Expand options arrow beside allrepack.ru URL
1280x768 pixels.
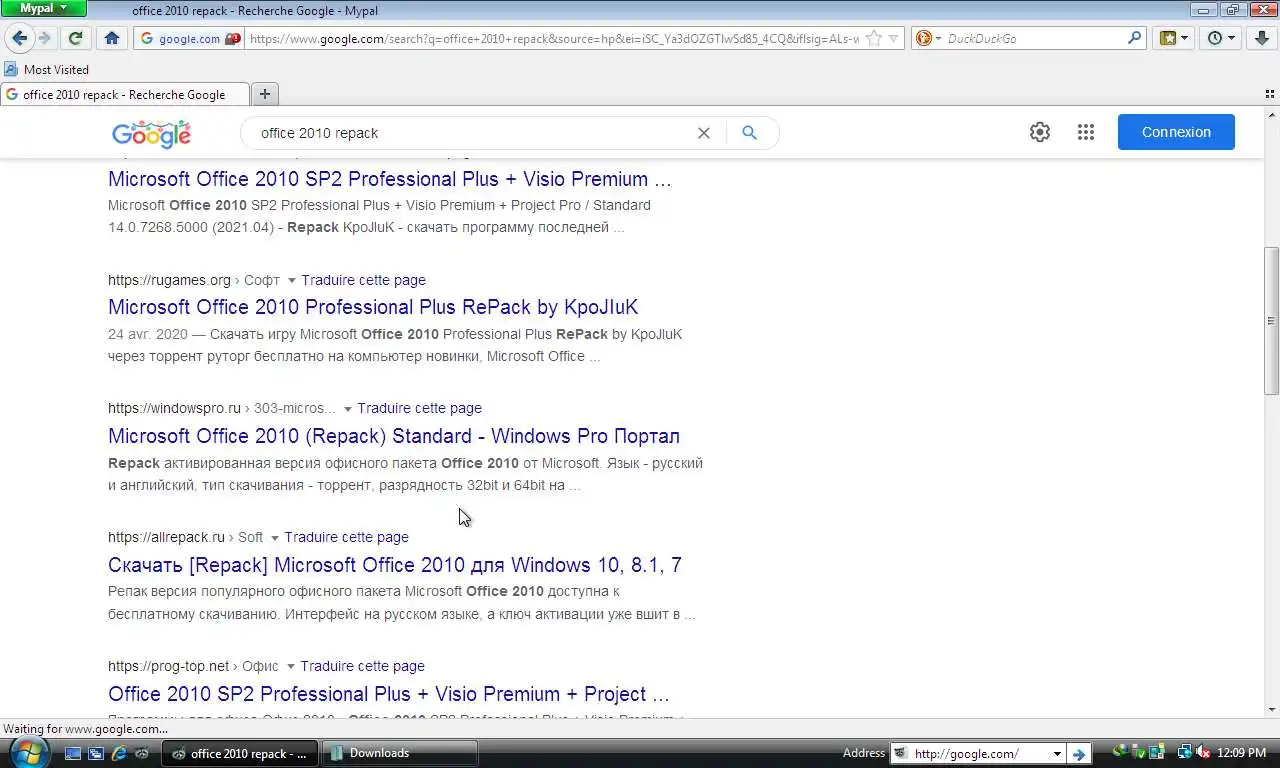[x=275, y=538]
